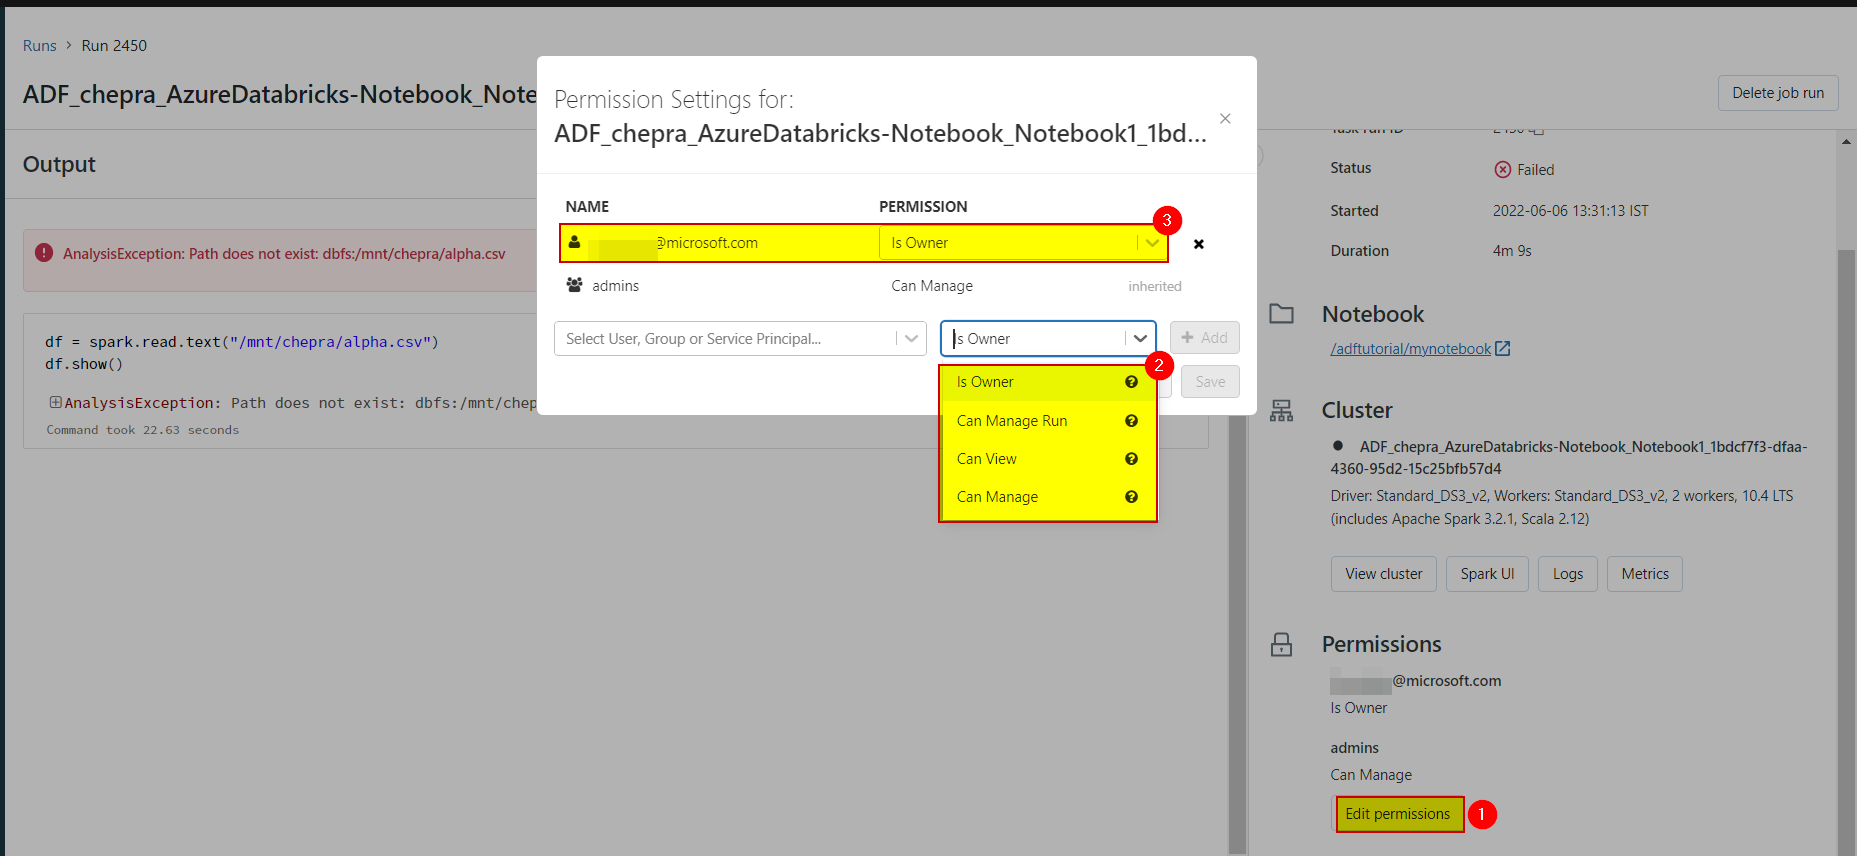Click the right panel scrollbar up arrow
The height and width of the screenshot is (856, 1857).
[x=1846, y=141]
